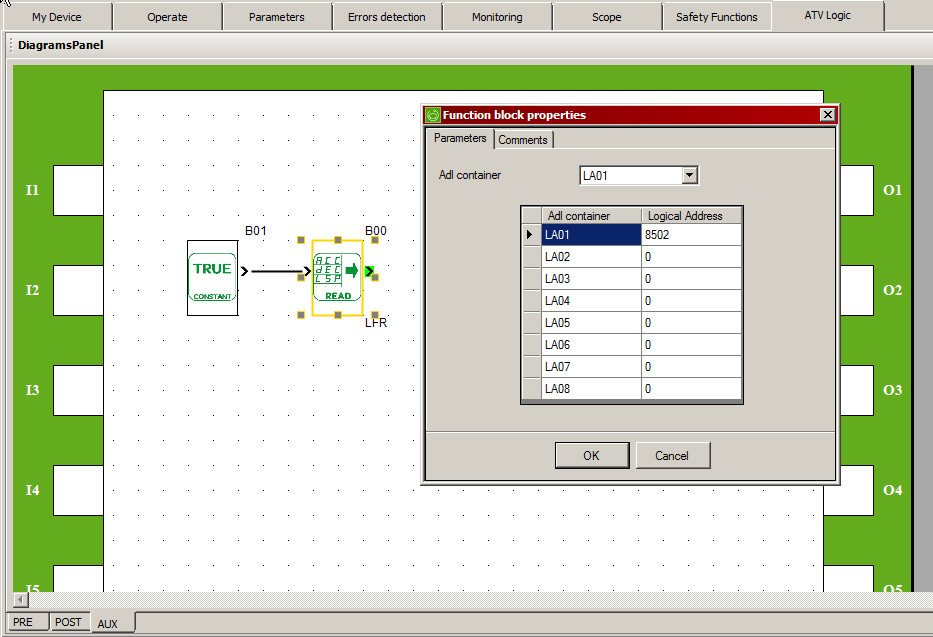The height and width of the screenshot is (637, 933).
Task: Click the LA08 logical address value
Action: click(692, 388)
